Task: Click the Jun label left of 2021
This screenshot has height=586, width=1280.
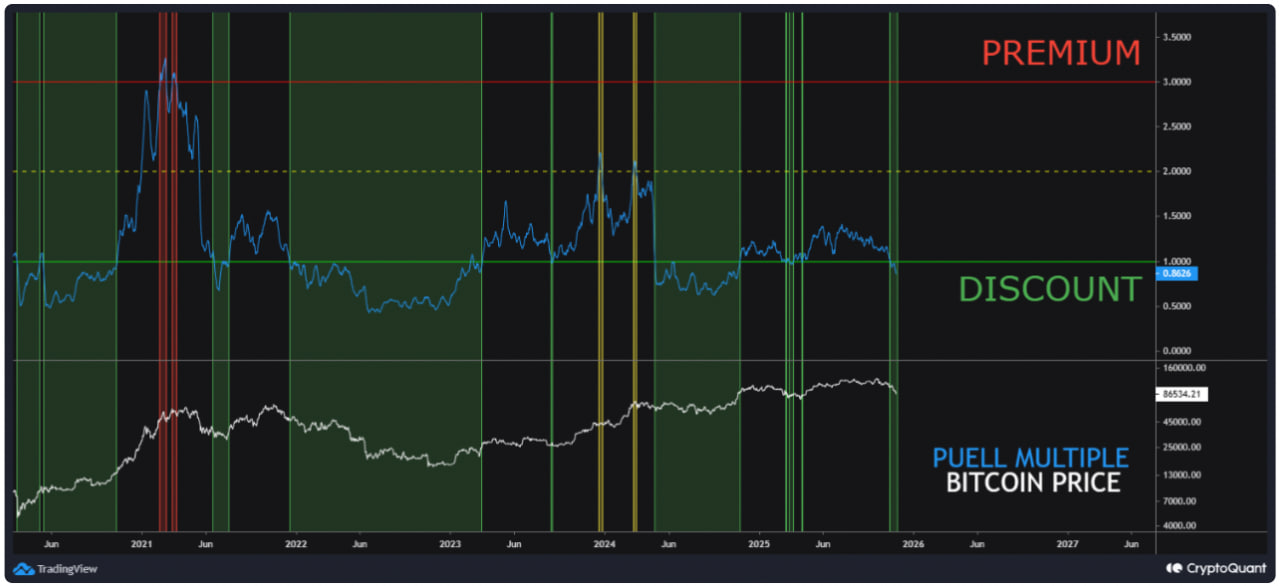Action: [x=52, y=543]
